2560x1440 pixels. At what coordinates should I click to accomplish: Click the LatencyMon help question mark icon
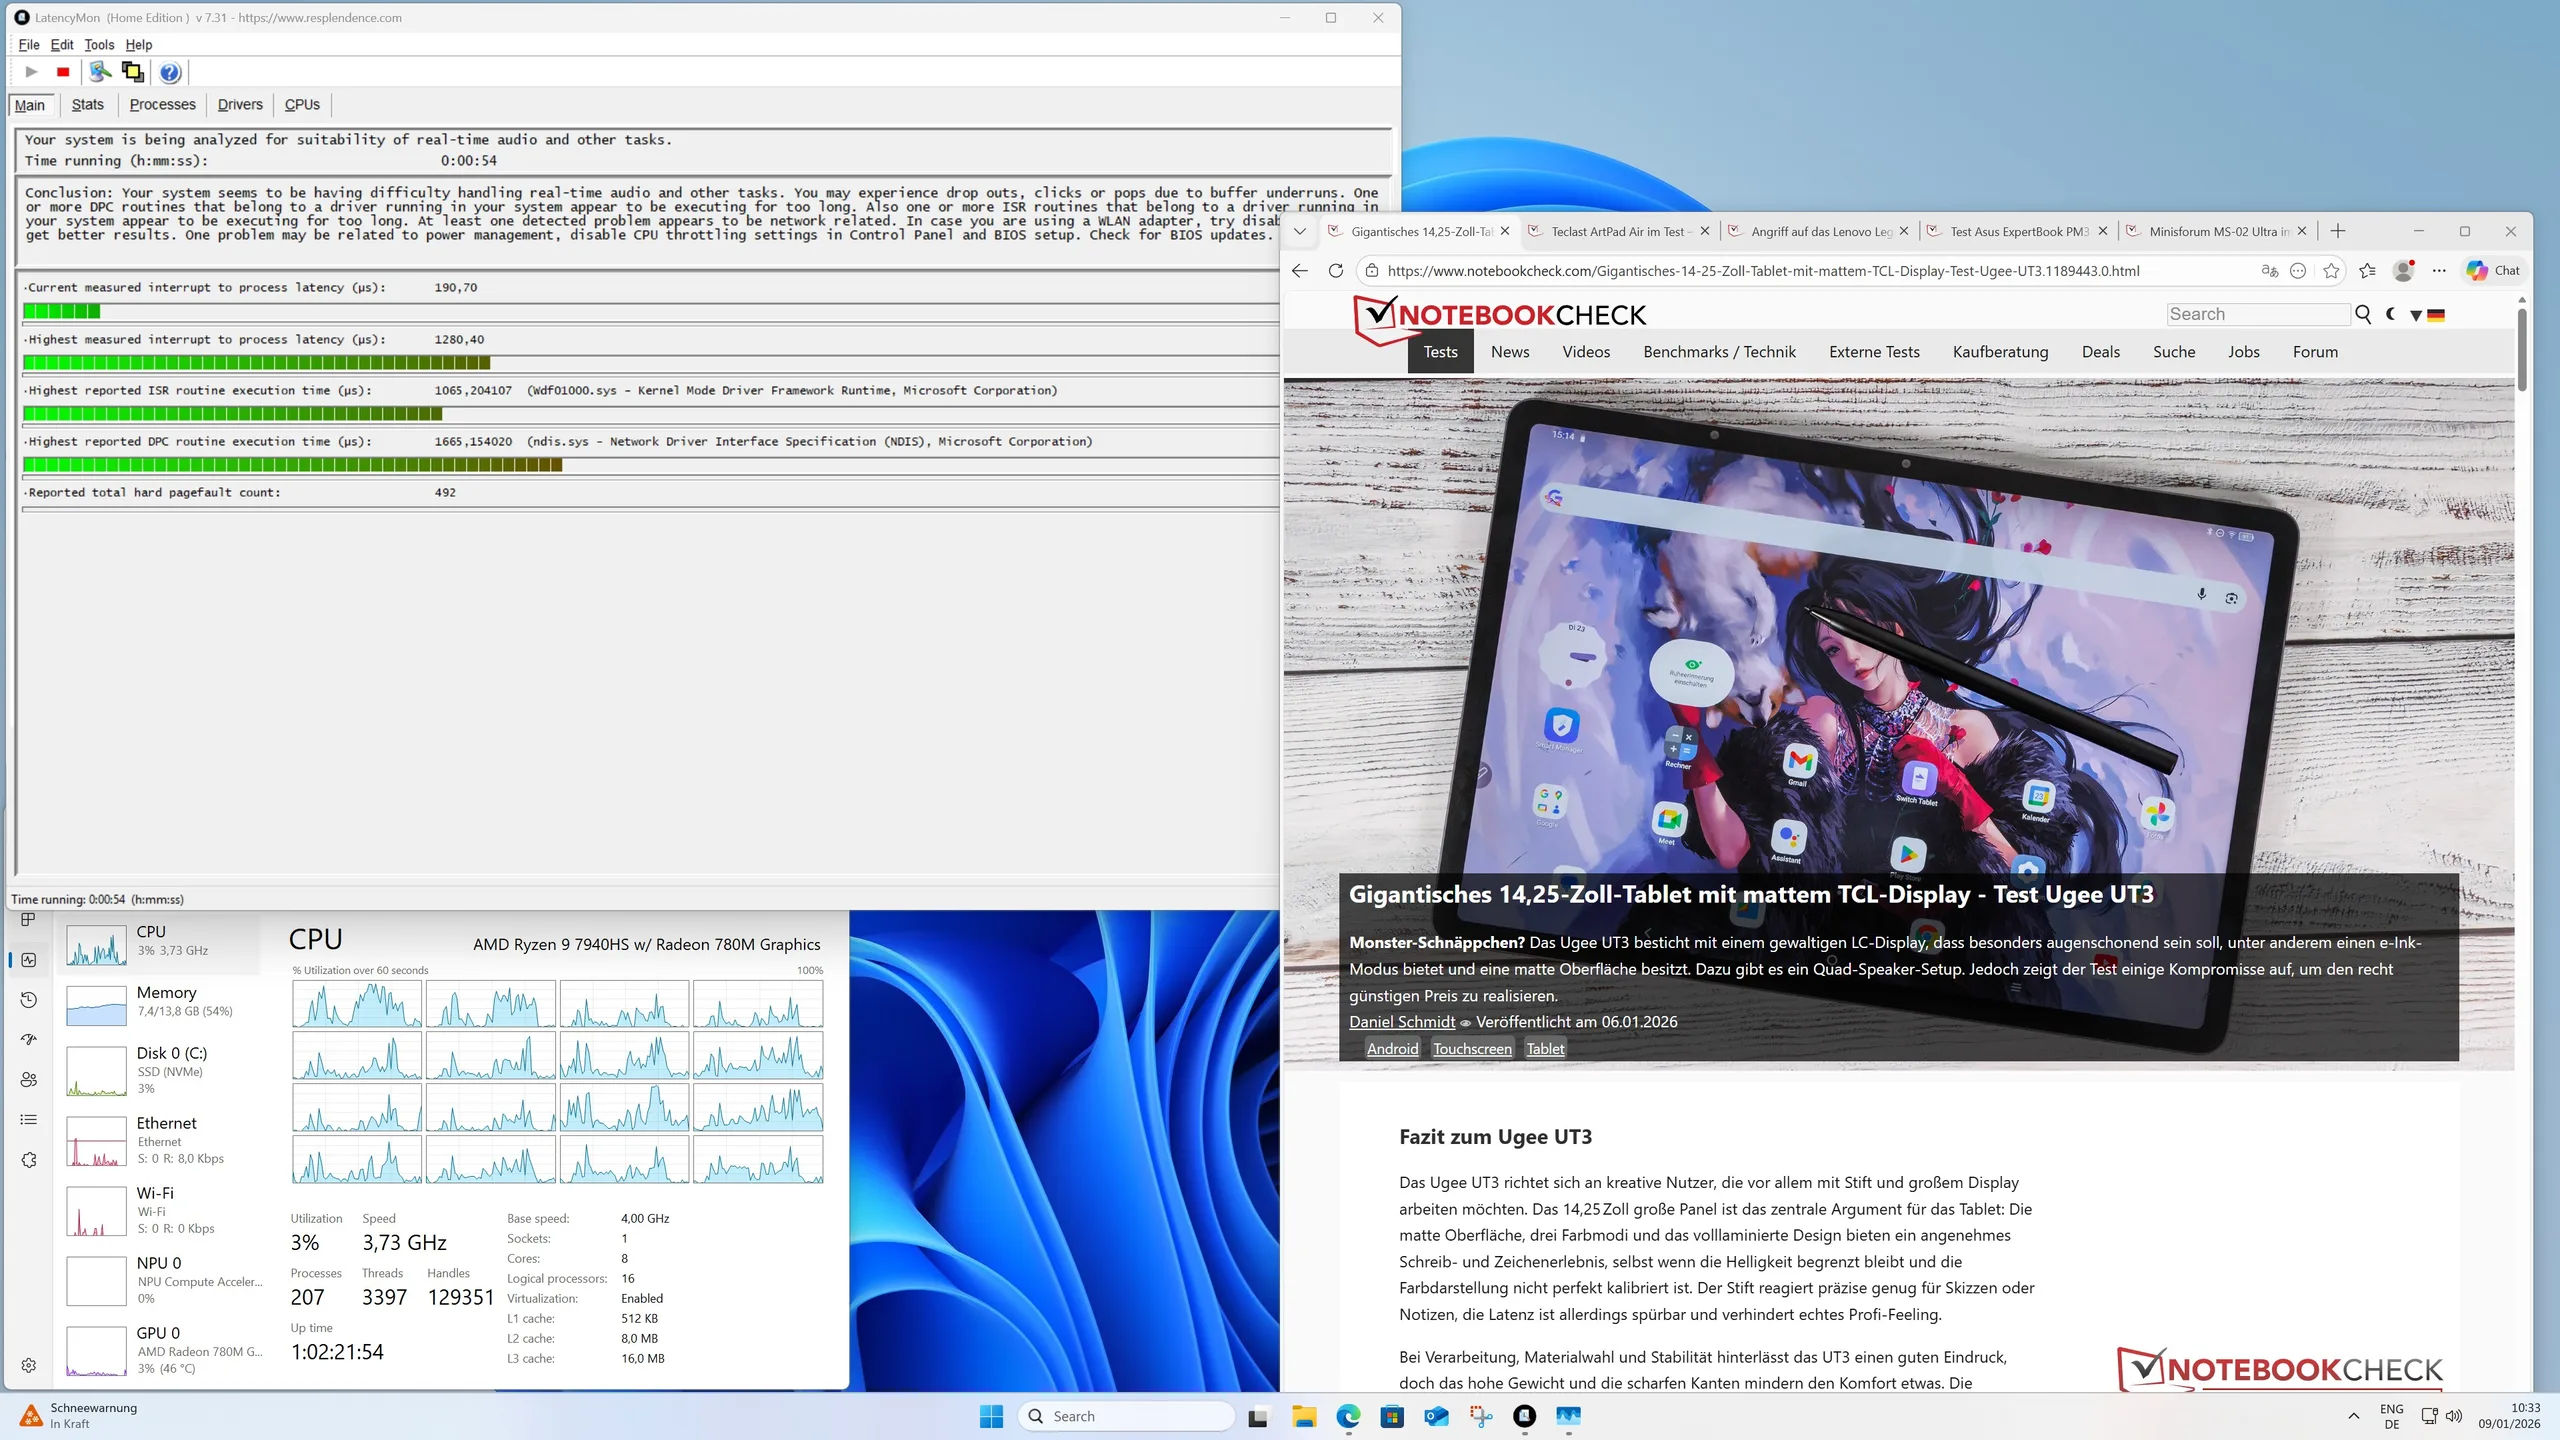pyautogui.click(x=170, y=72)
